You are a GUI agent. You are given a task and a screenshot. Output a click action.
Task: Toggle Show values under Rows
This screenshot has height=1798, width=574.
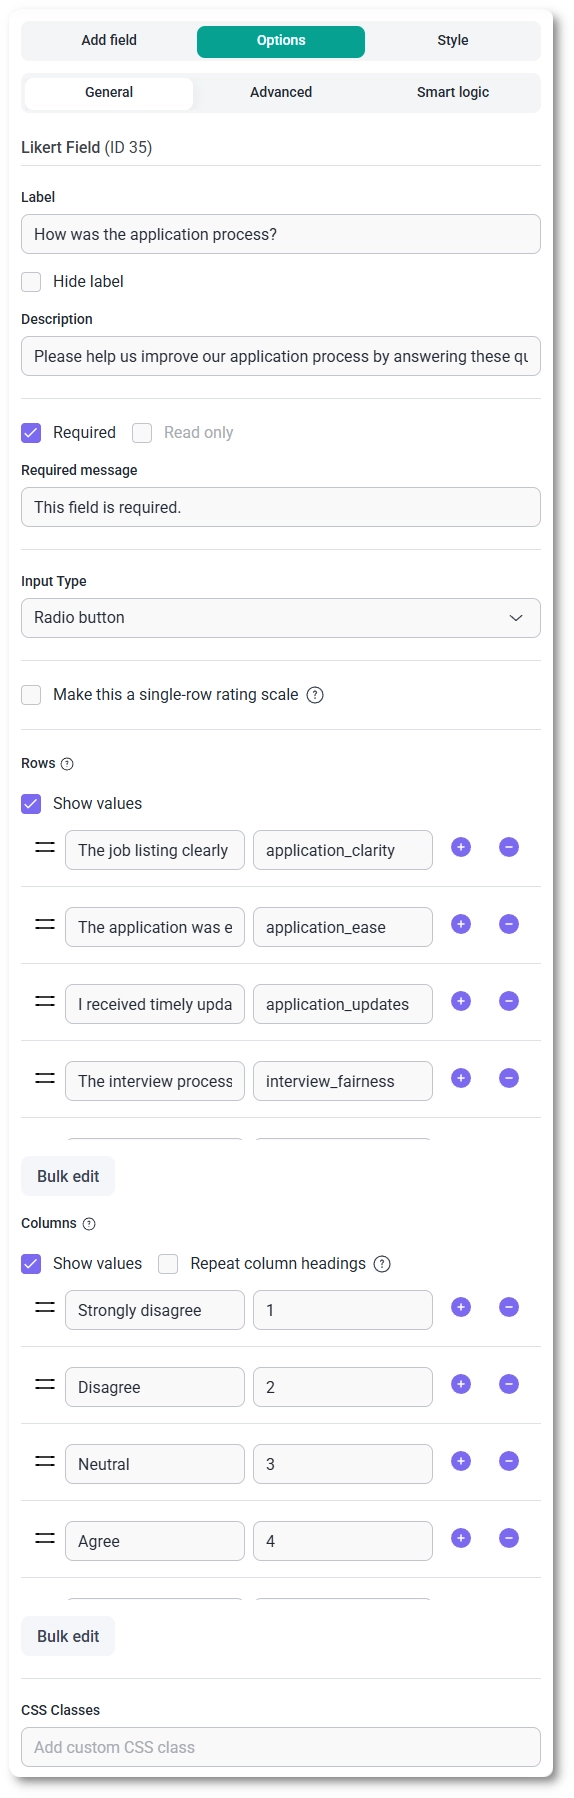(x=31, y=804)
